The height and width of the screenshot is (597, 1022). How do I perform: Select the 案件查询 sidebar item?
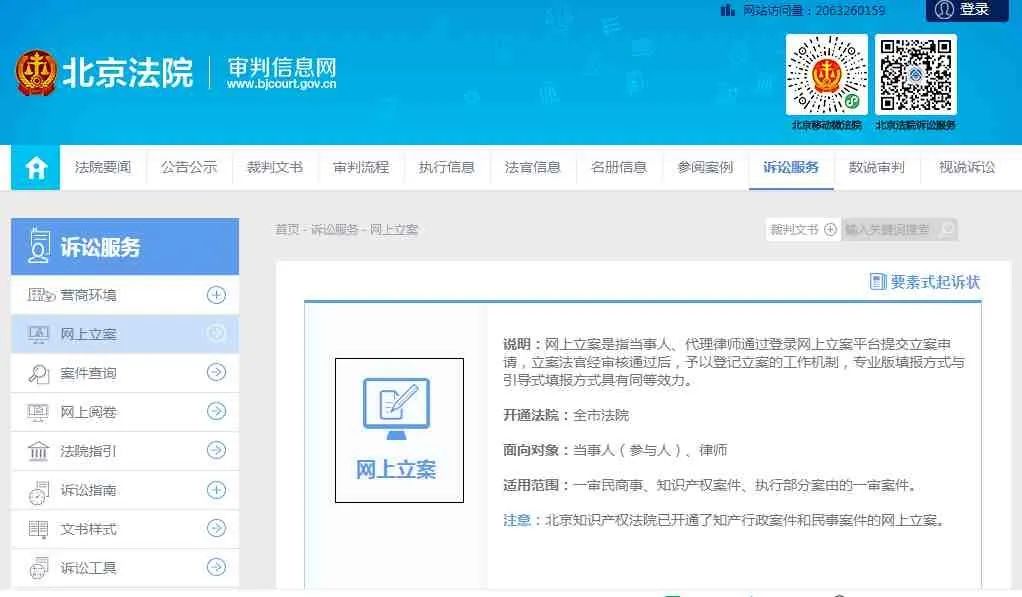tap(125, 373)
